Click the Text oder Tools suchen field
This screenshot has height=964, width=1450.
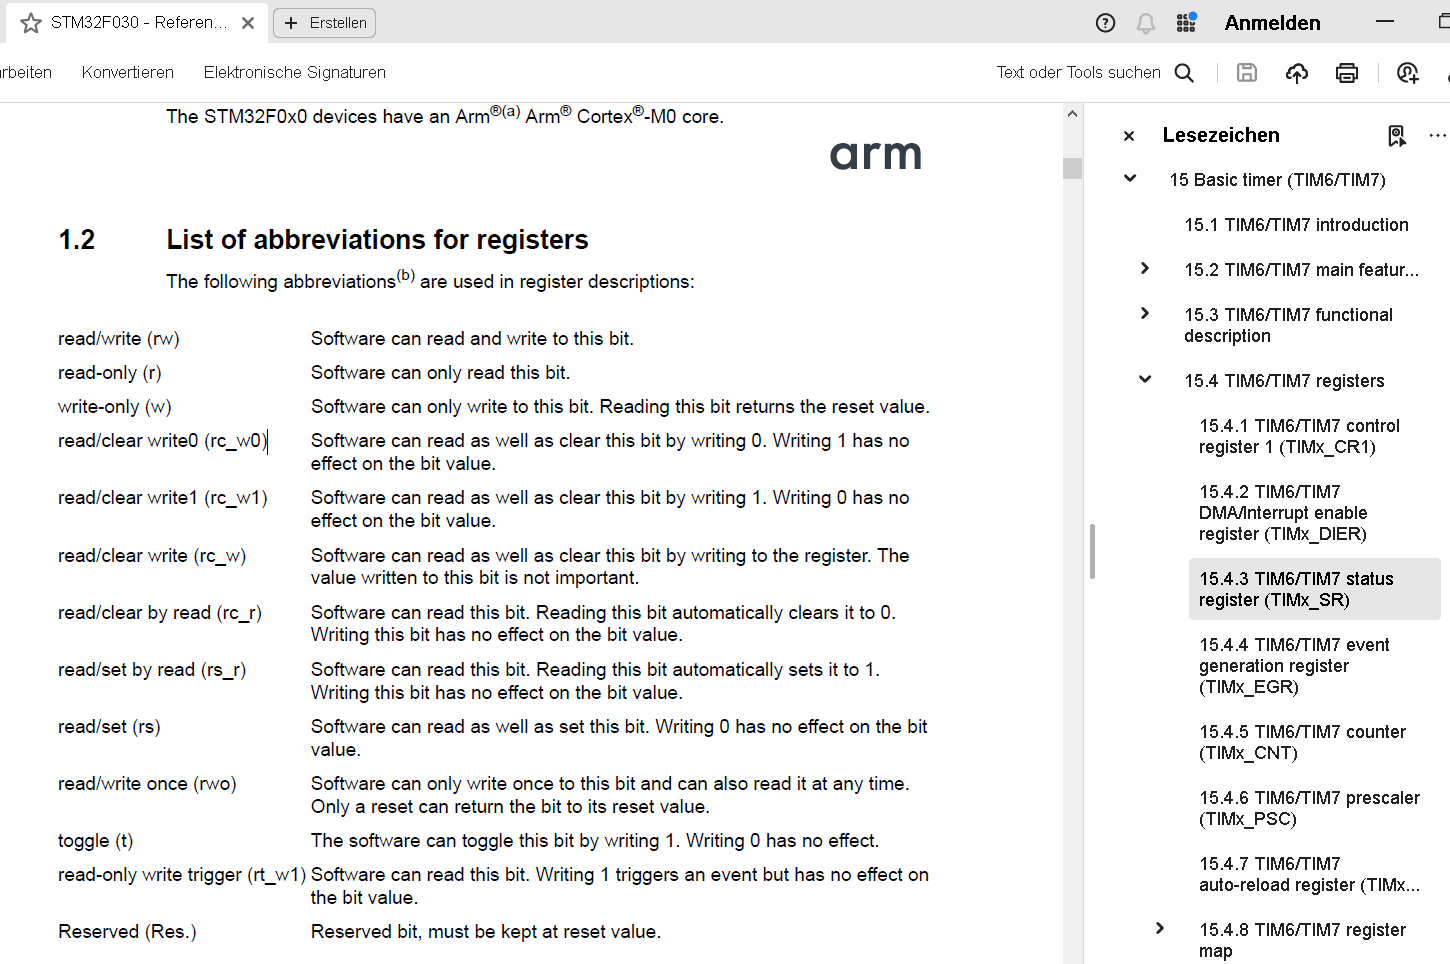click(x=1078, y=72)
